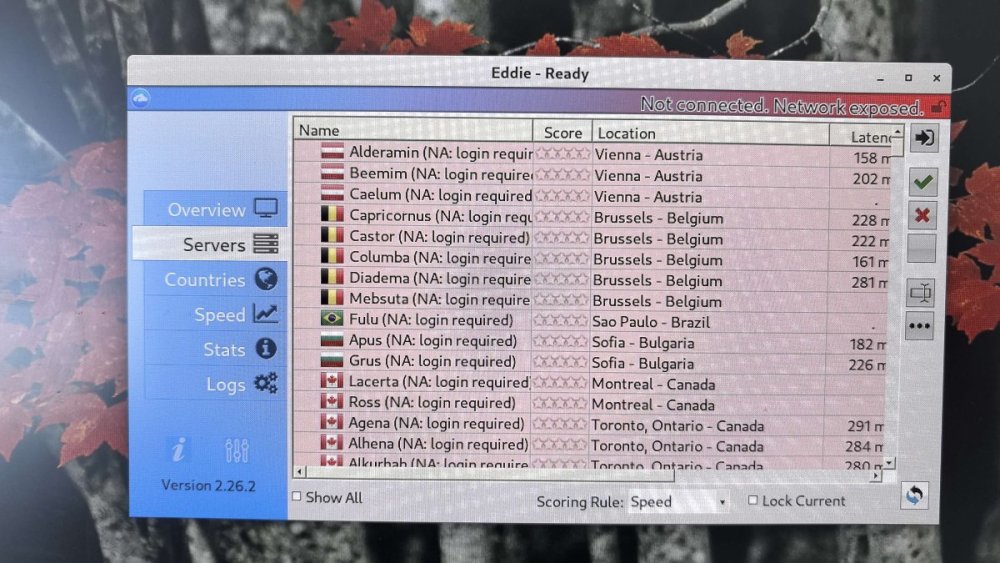Maximize the Eddie window
1000x563 pixels.
coord(909,78)
